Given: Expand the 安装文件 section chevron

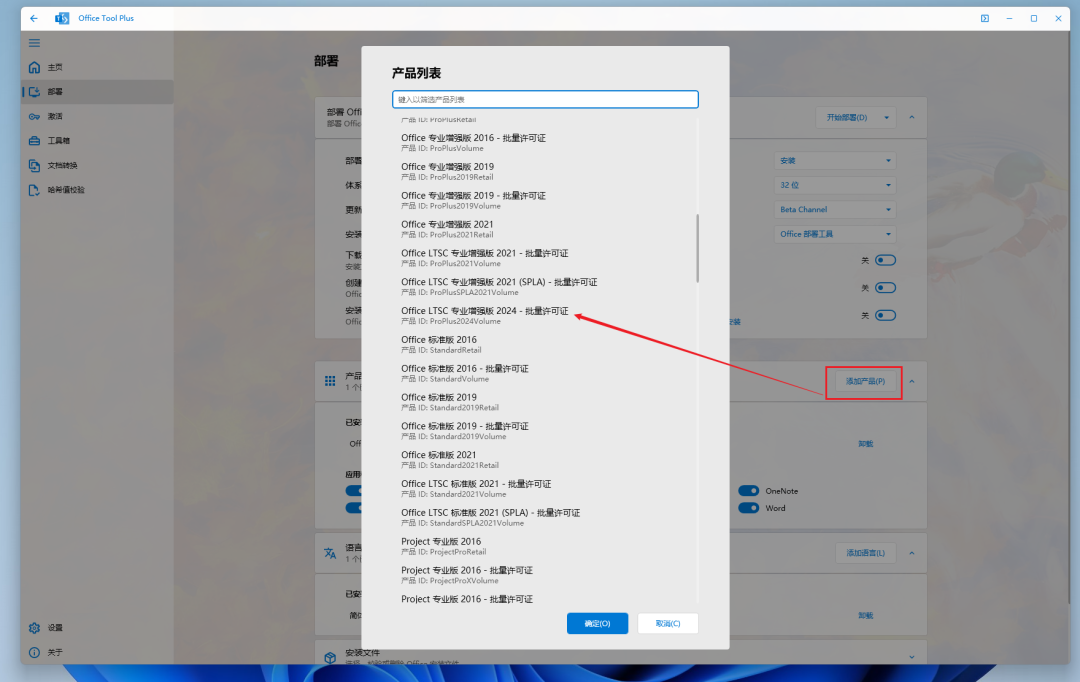Looking at the screenshot, I should click(912, 657).
